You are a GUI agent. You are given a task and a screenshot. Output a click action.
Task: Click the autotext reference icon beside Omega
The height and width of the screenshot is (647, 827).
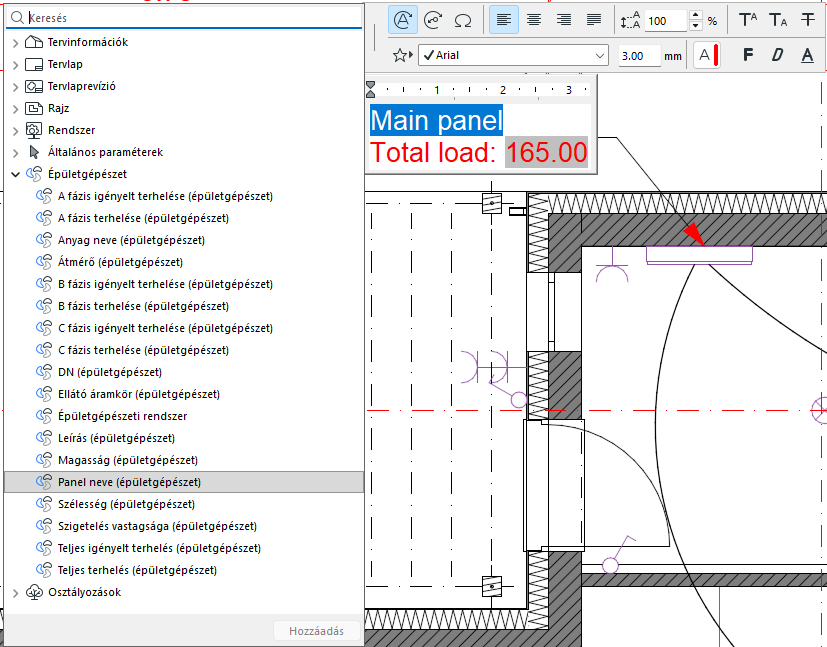pyautogui.click(x=433, y=21)
